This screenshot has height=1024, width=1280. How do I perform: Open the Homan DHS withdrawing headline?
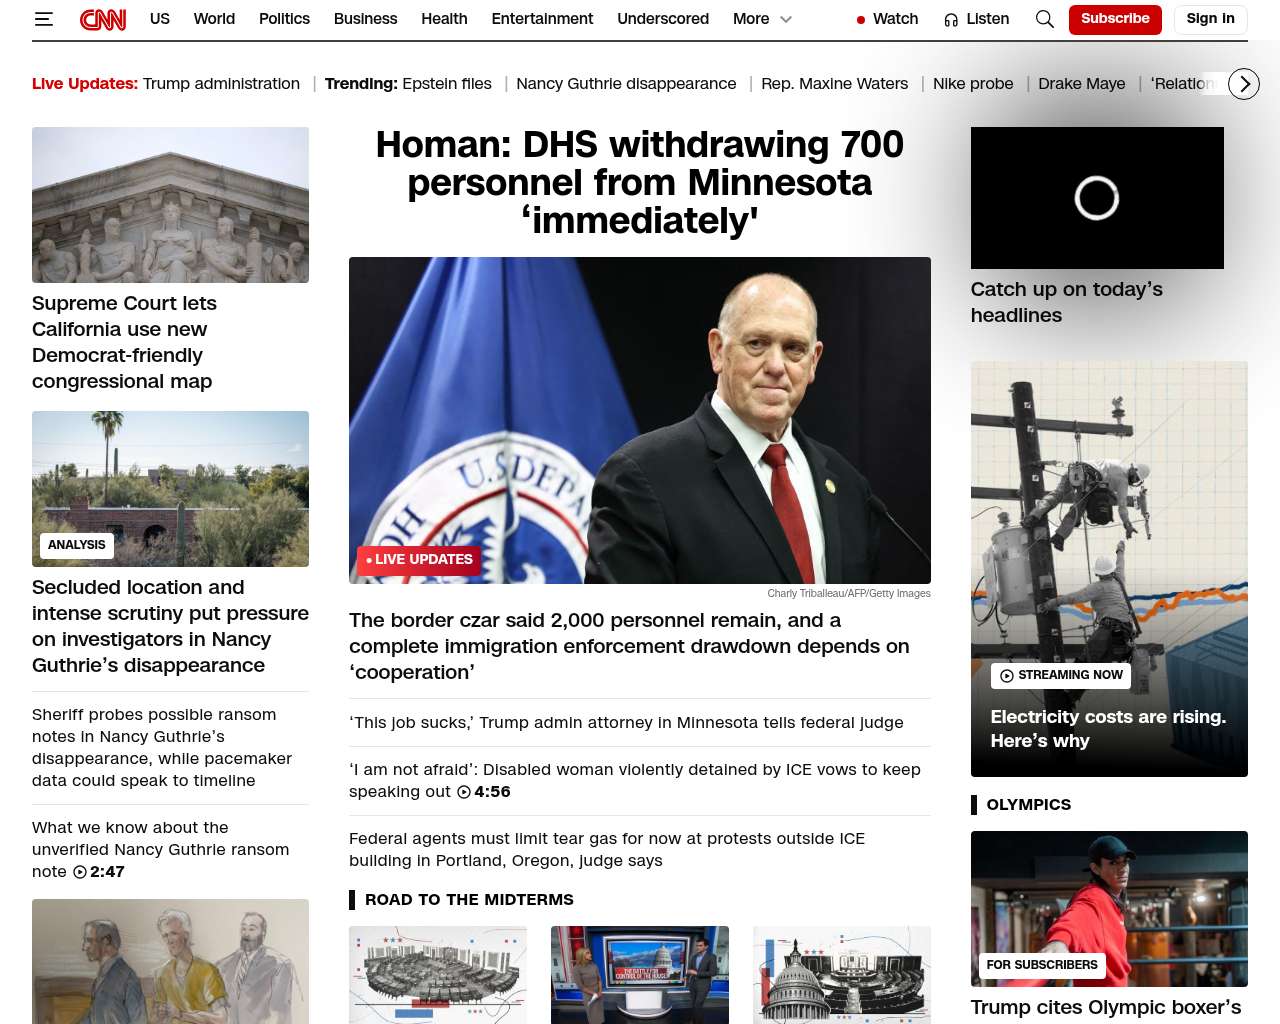pyautogui.click(x=640, y=183)
